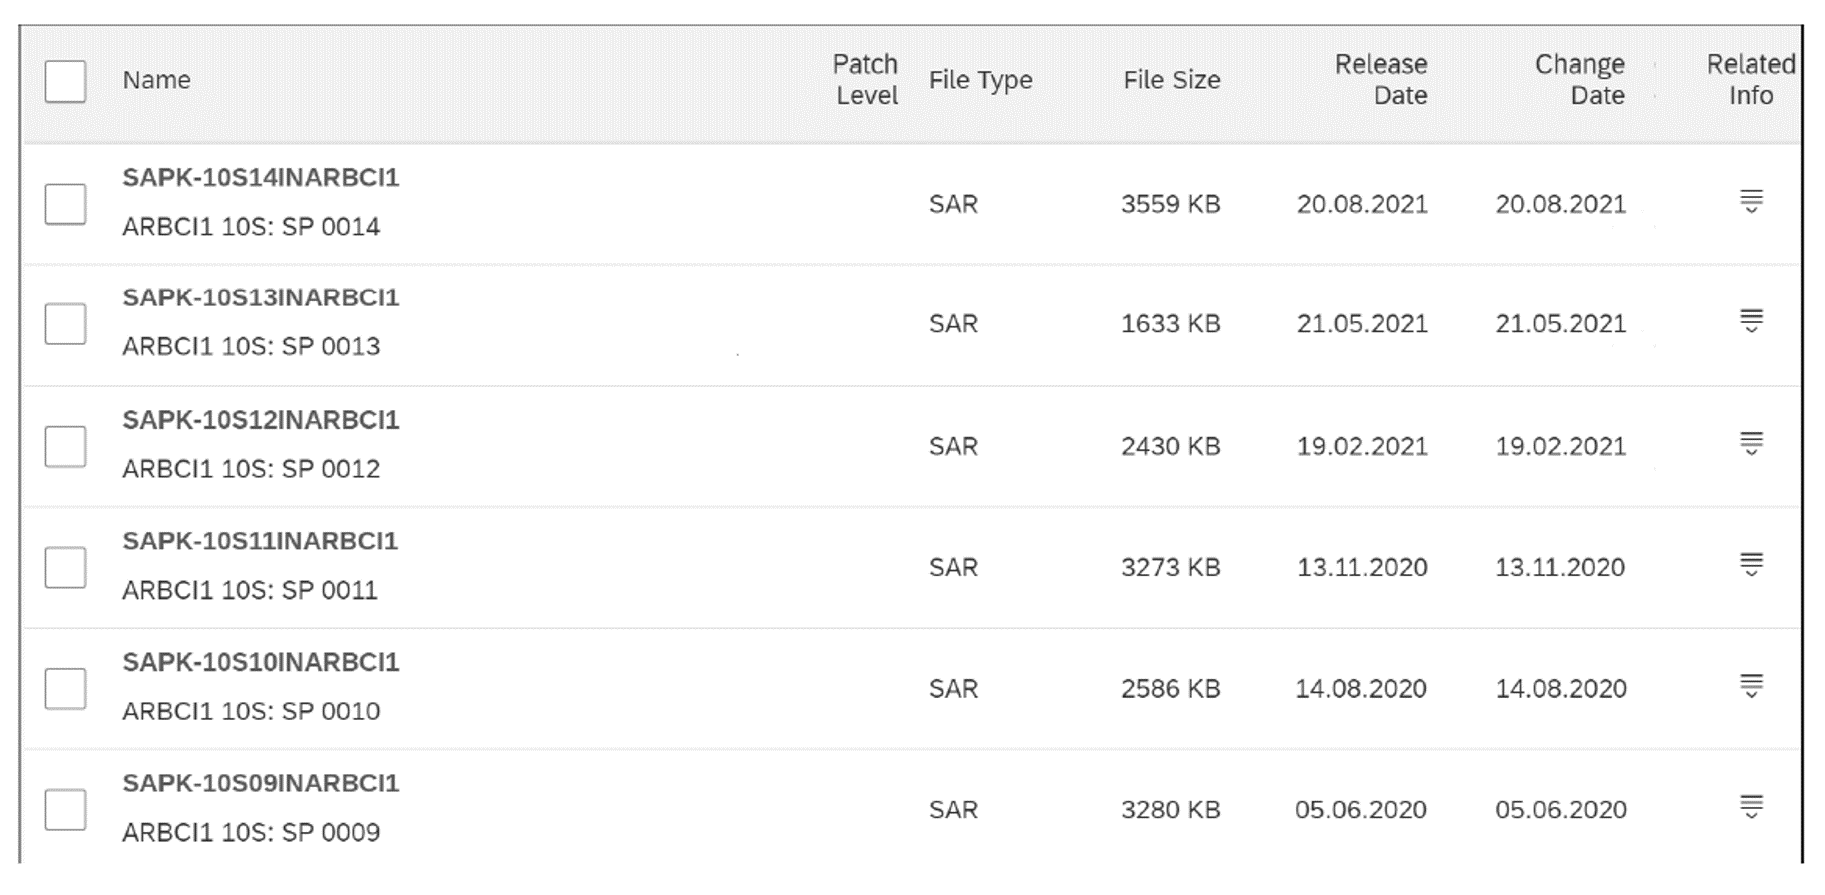Sort table by Release Date column
This screenshot has height=895, width=1825.
click(x=1381, y=80)
